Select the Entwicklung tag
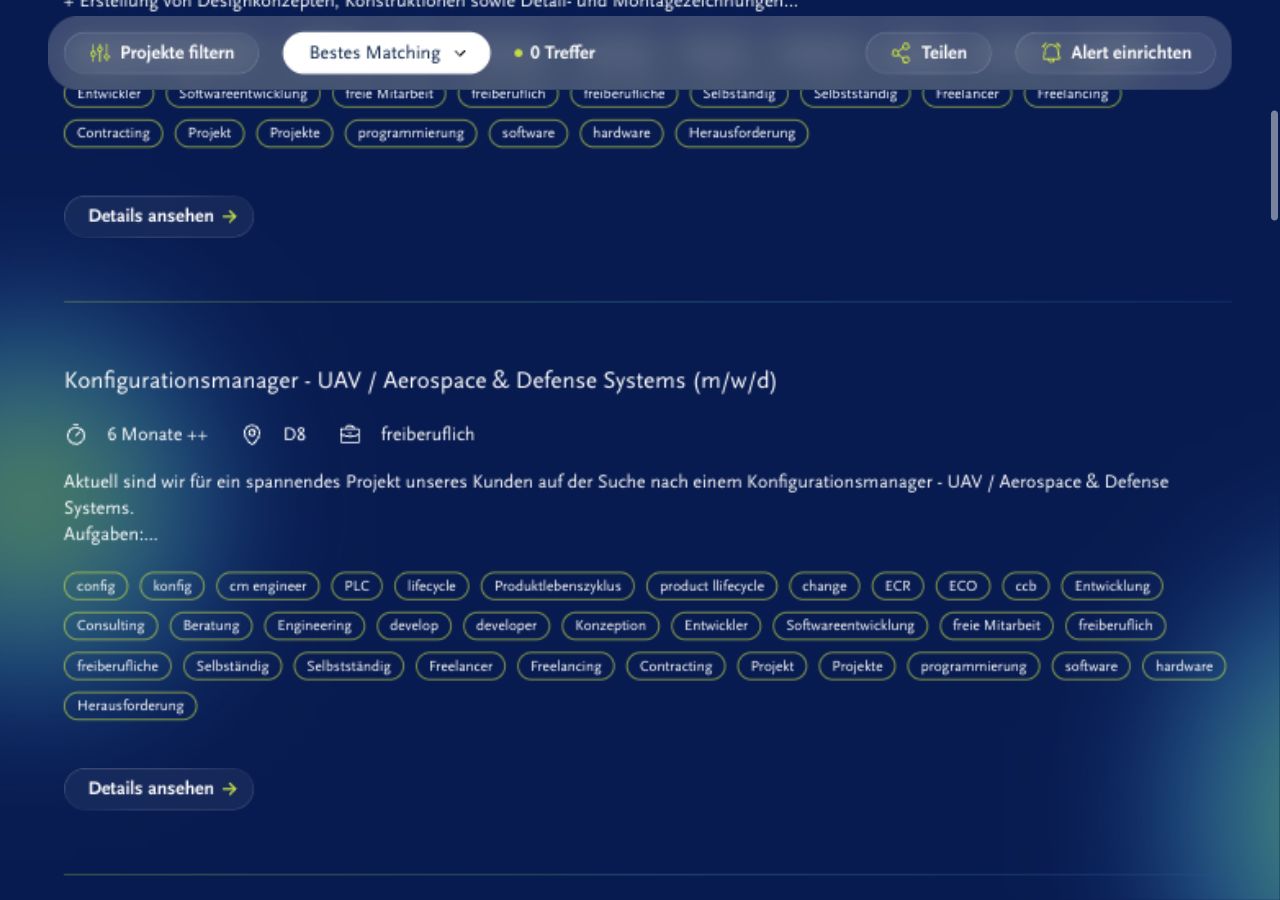The width and height of the screenshot is (1280, 900). (1113, 586)
